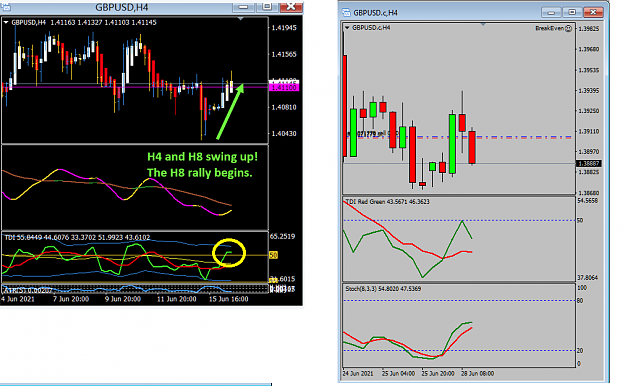Click the GBPUSD.c,H4 title bar text
625x386 pixels.
pyautogui.click(x=375, y=13)
